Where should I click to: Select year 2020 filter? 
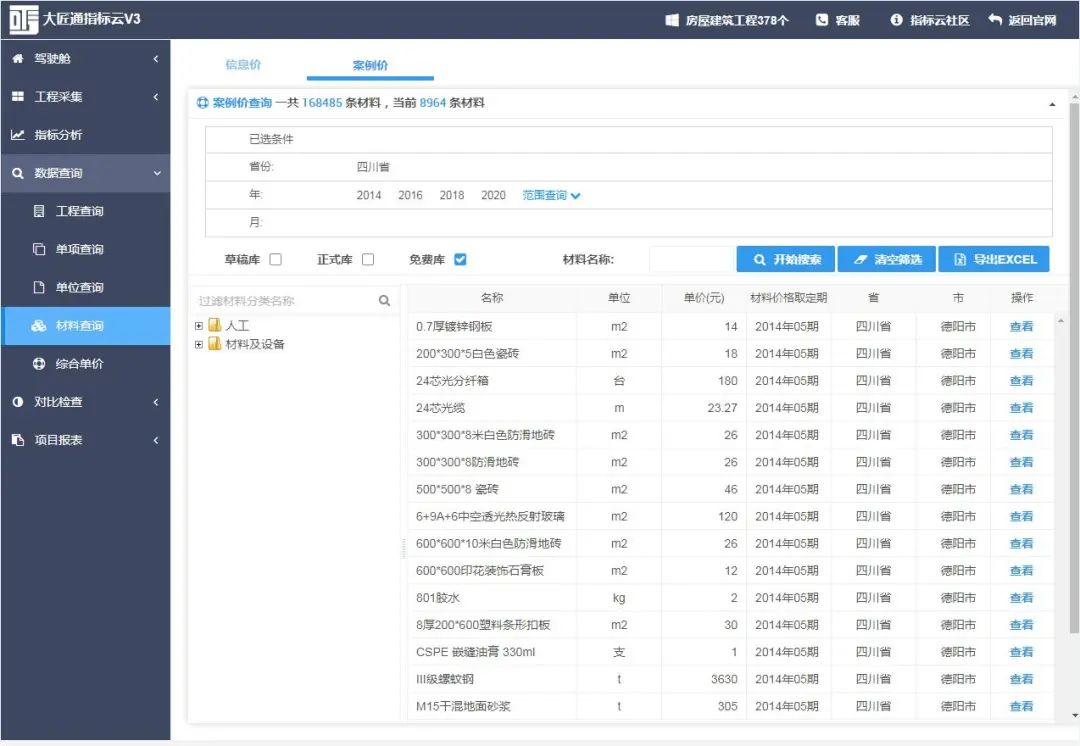[x=493, y=195]
